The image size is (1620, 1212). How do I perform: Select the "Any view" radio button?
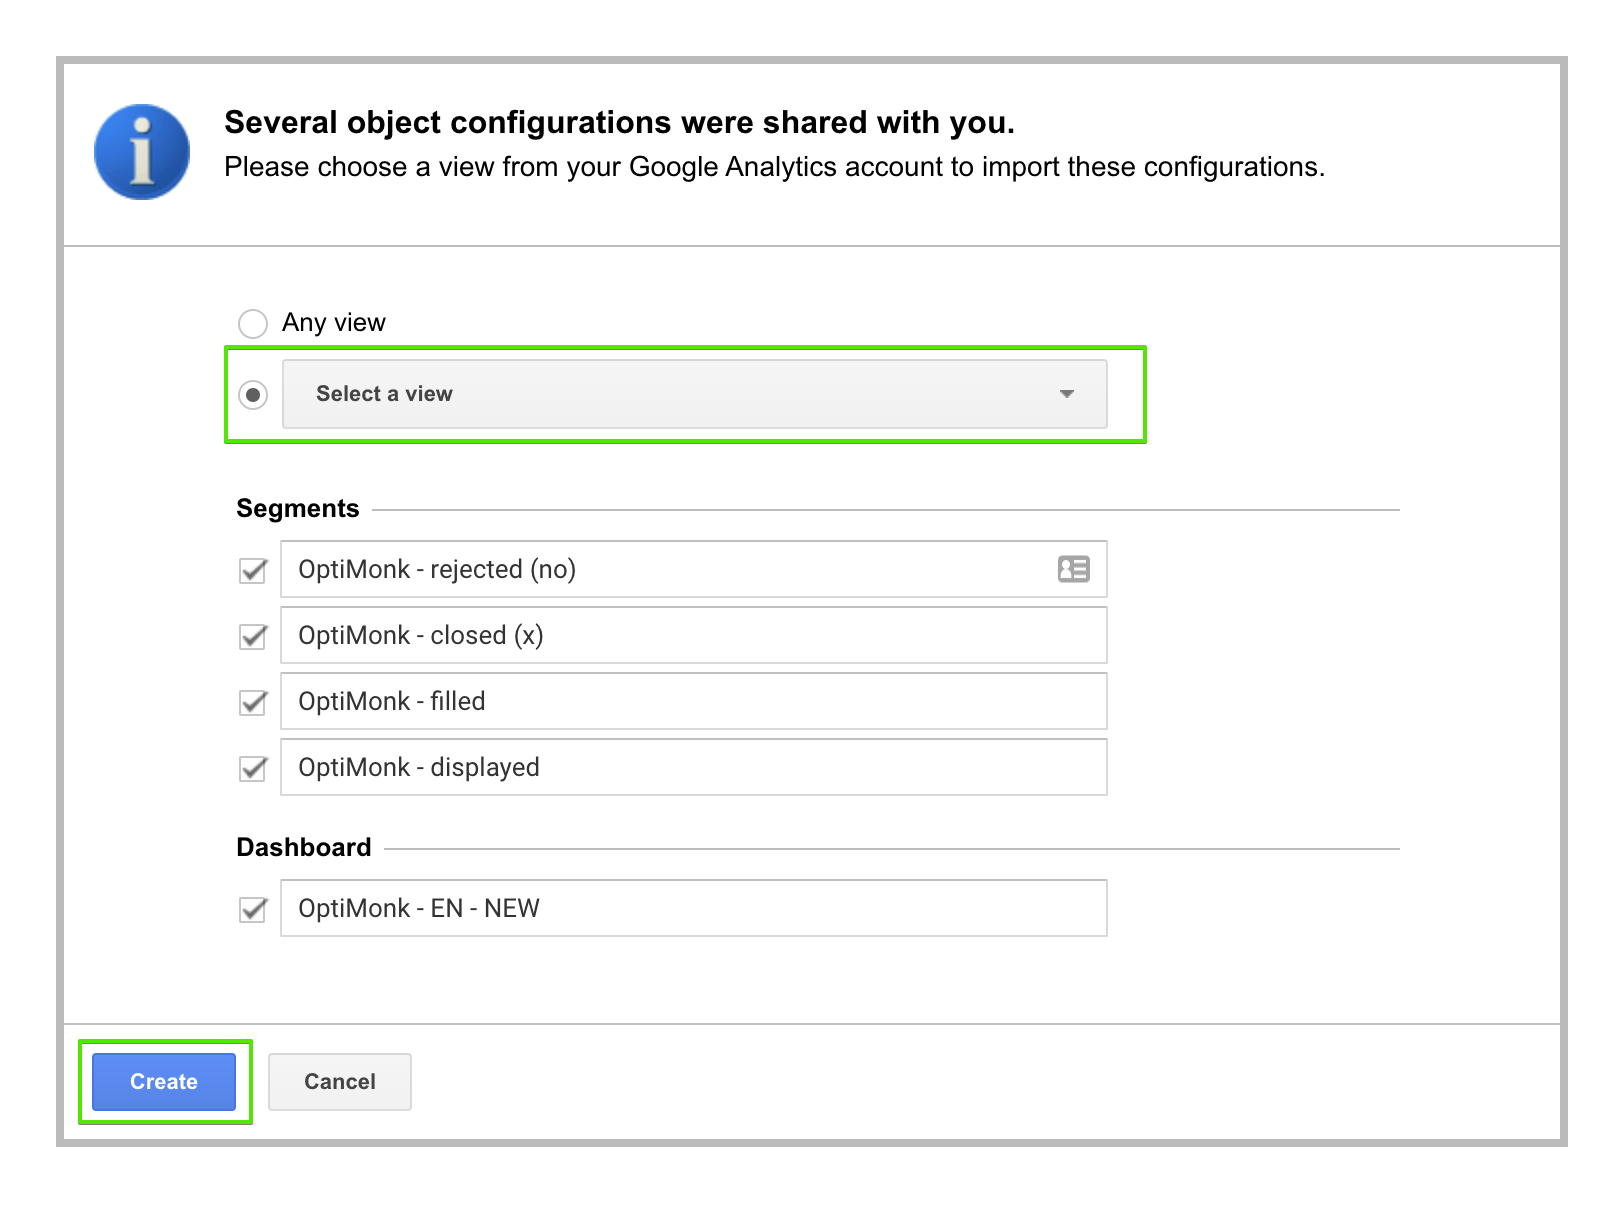click(253, 323)
